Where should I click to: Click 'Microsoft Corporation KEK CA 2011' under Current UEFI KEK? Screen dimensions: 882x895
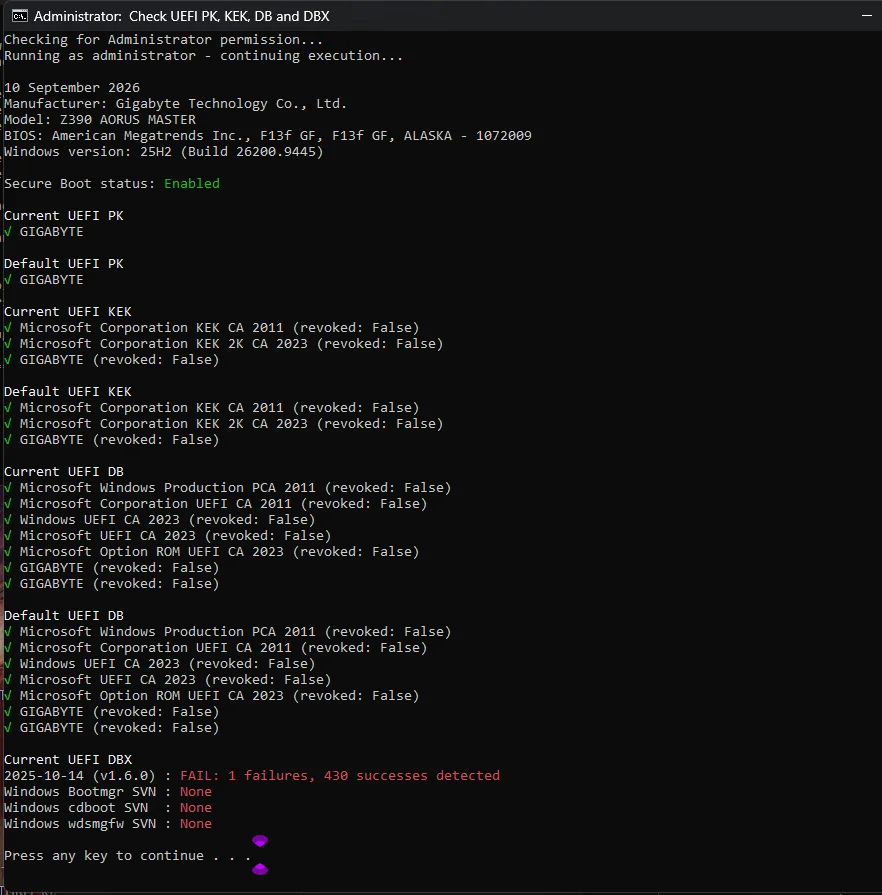point(152,328)
